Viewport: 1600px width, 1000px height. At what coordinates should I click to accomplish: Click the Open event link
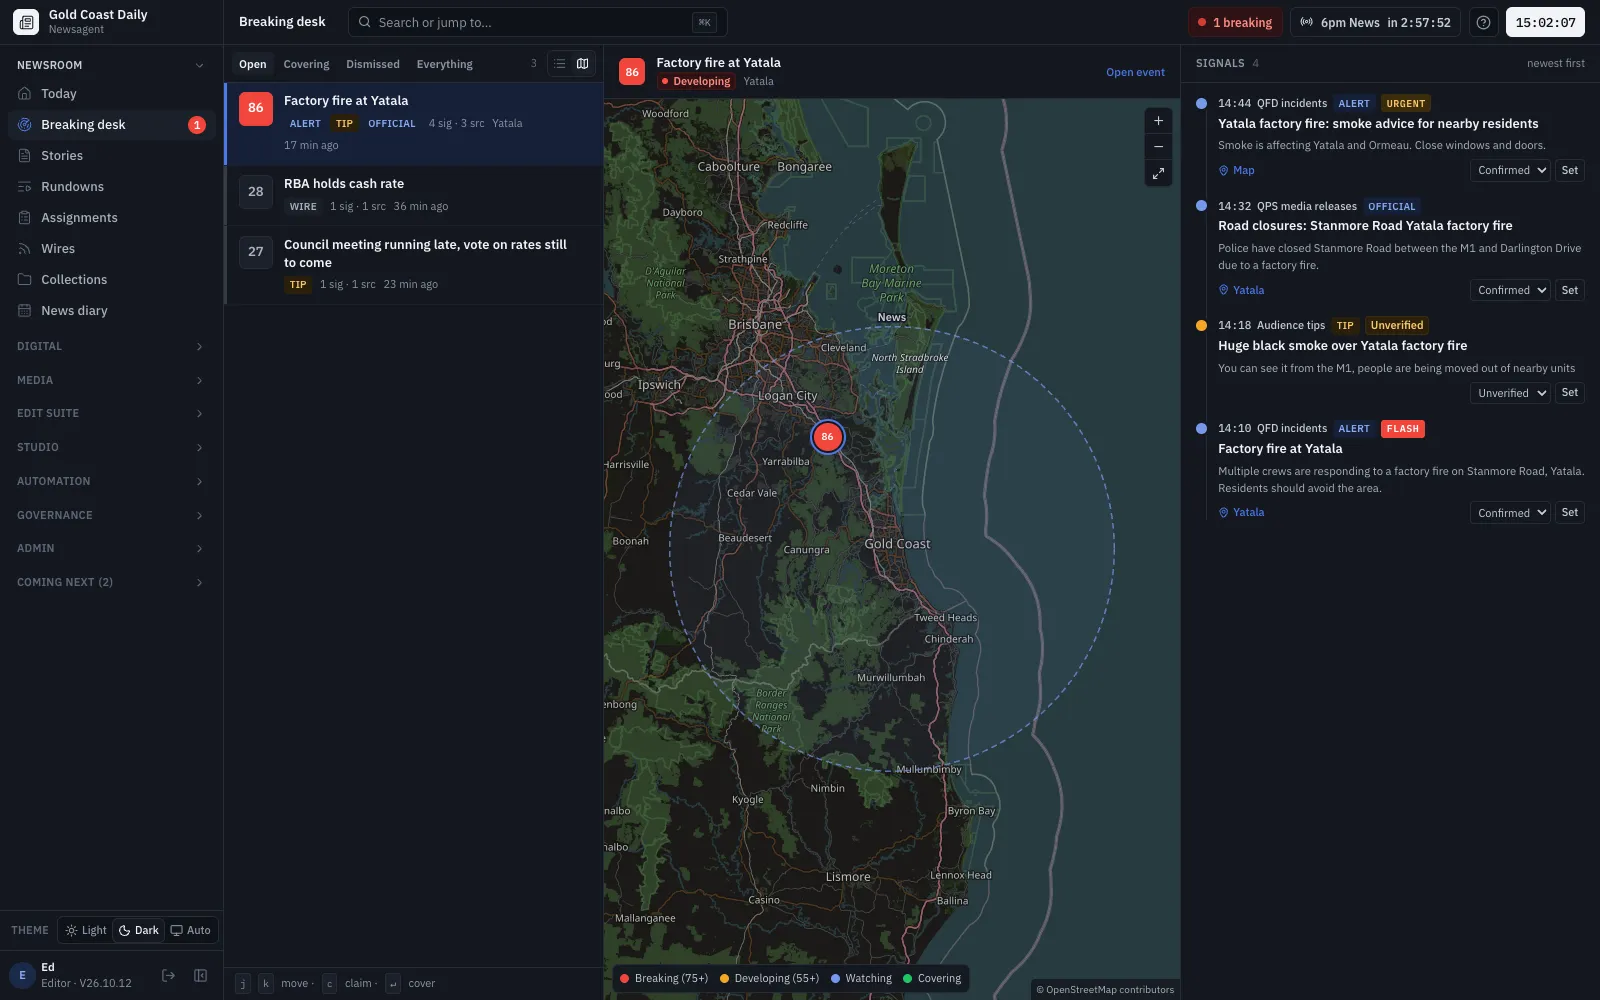coord(1135,73)
